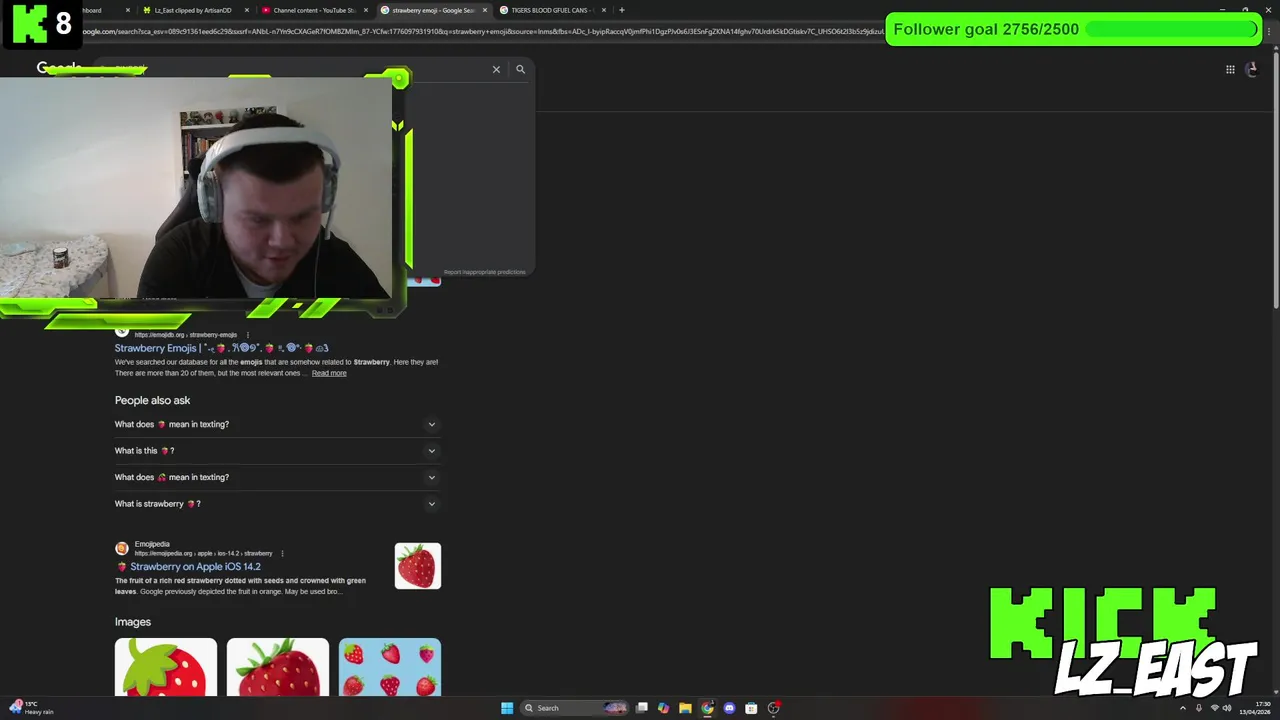Switch to Lz_East clipped by ArtisanOD tab
Viewport: 1280px width, 720px height.
coord(194,10)
